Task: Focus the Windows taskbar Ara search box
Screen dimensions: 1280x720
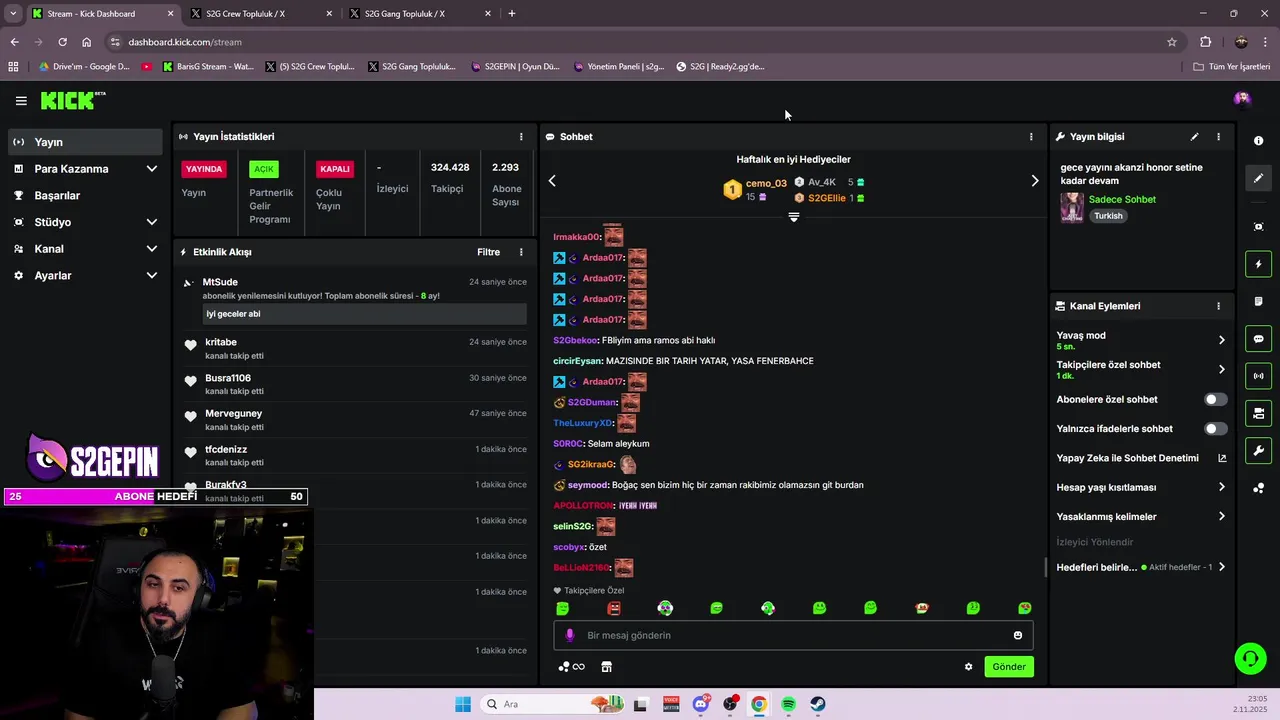Action: coord(550,704)
